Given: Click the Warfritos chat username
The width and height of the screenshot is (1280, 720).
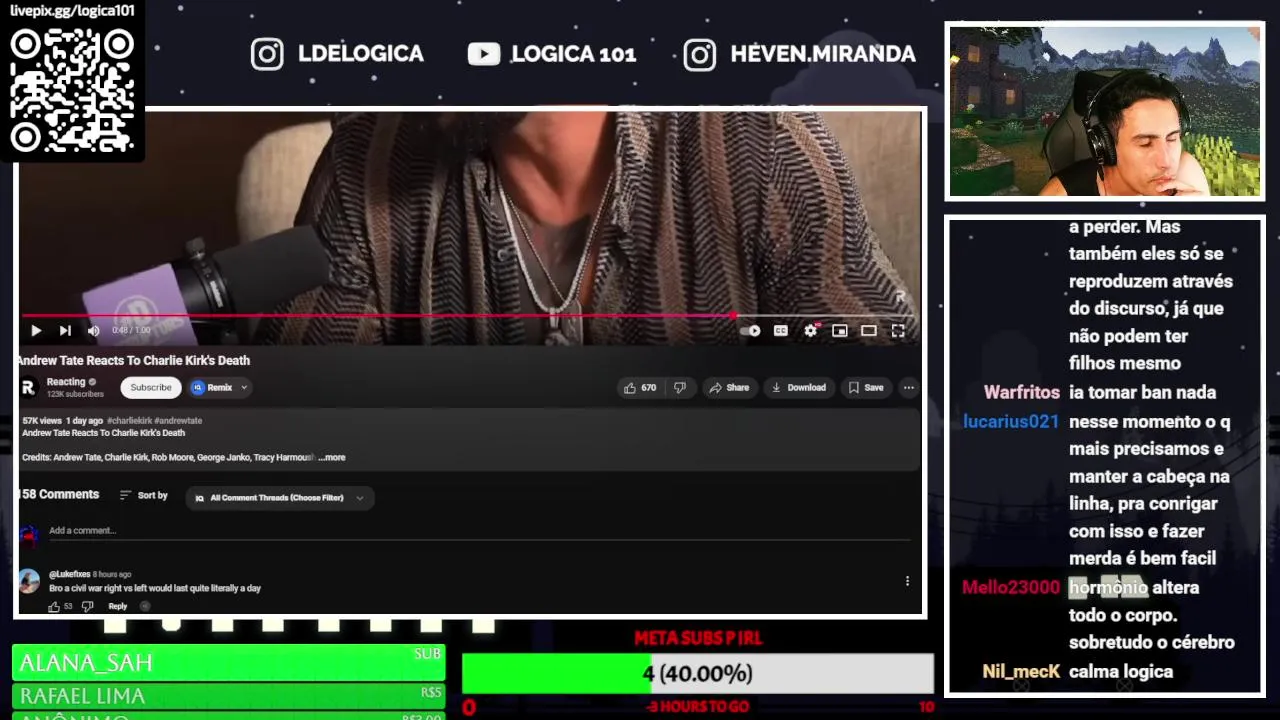Looking at the screenshot, I should [x=1022, y=393].
